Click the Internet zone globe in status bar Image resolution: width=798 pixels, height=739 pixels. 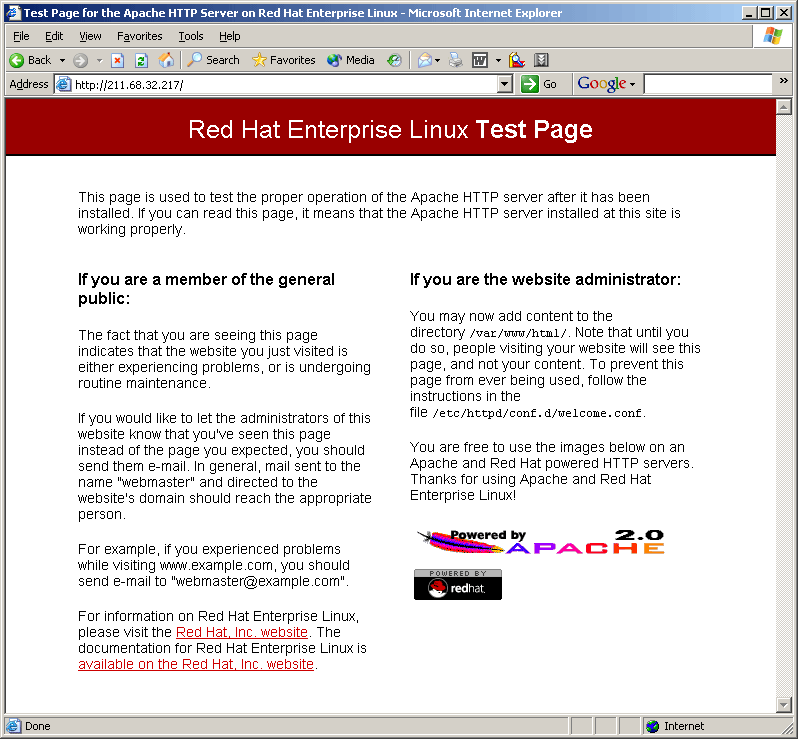point(652,726)
